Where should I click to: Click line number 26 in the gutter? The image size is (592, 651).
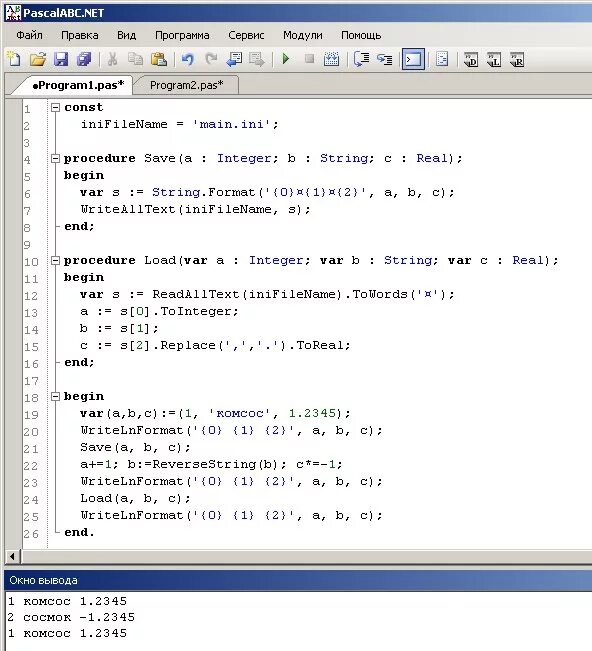click(x=31, y=534)
